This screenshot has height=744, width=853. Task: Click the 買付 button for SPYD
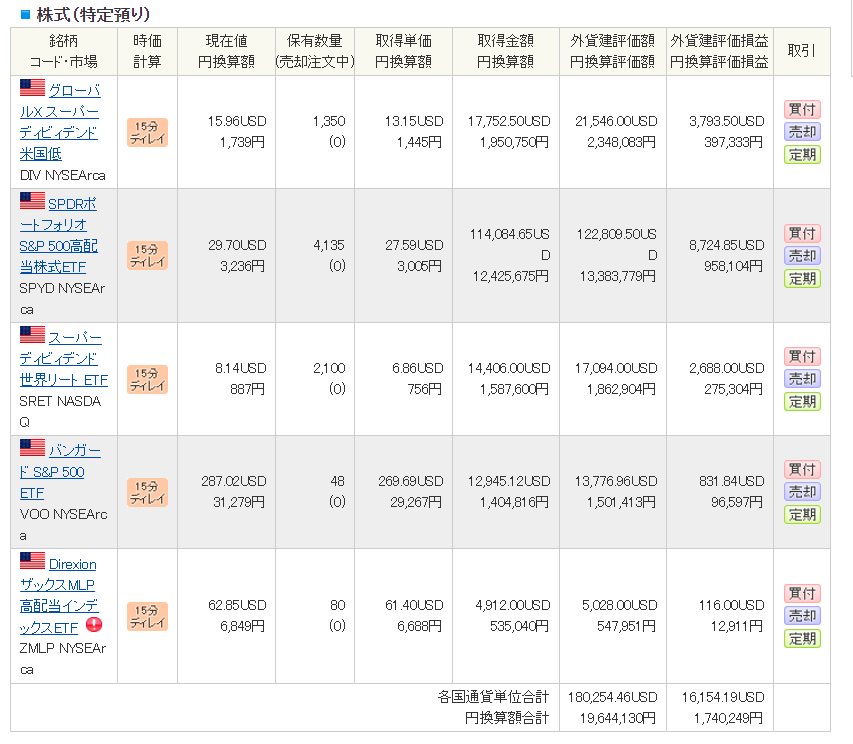tap(802, 234)
